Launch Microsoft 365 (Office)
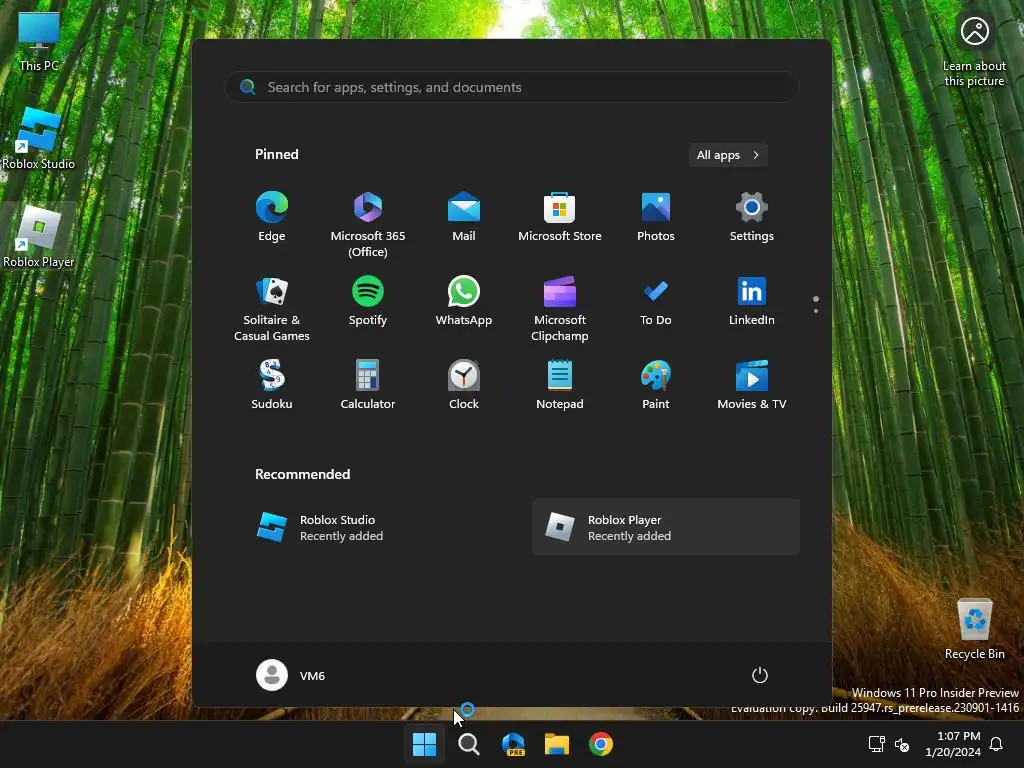This screenshot has height=768, width=1024. pos(368,225)
